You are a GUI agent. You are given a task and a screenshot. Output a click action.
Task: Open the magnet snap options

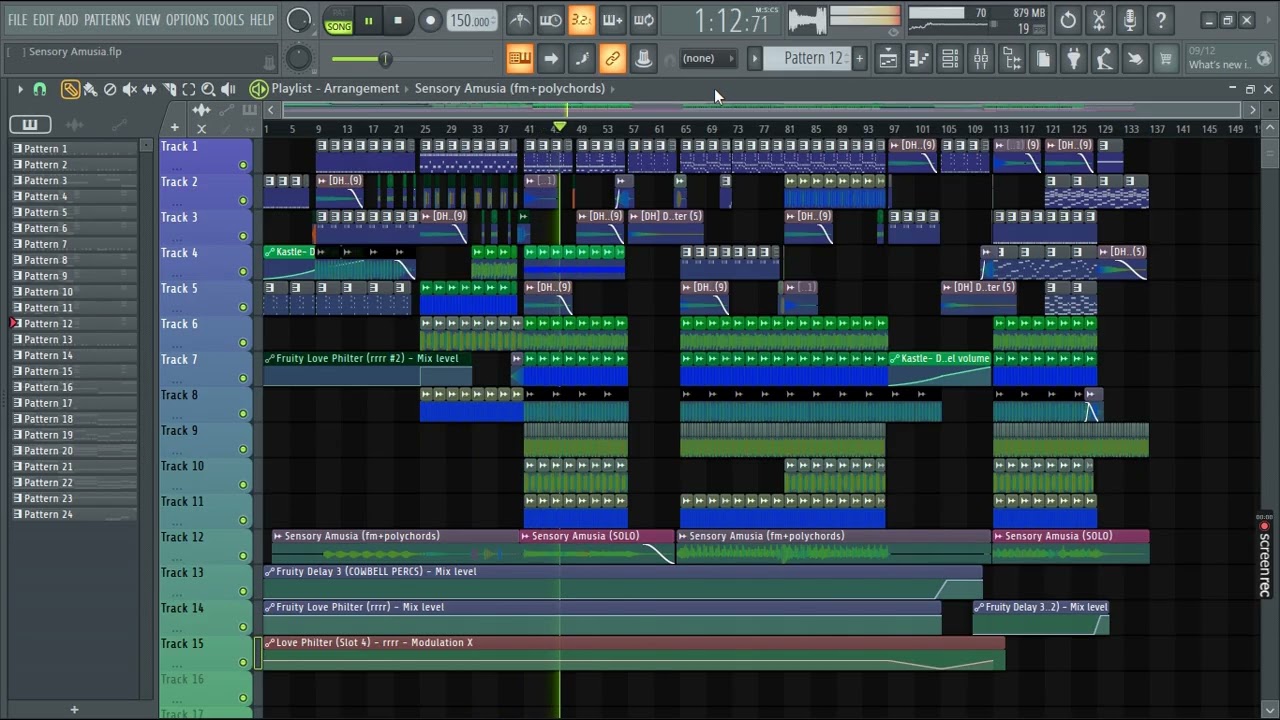(x=40, y=89)
